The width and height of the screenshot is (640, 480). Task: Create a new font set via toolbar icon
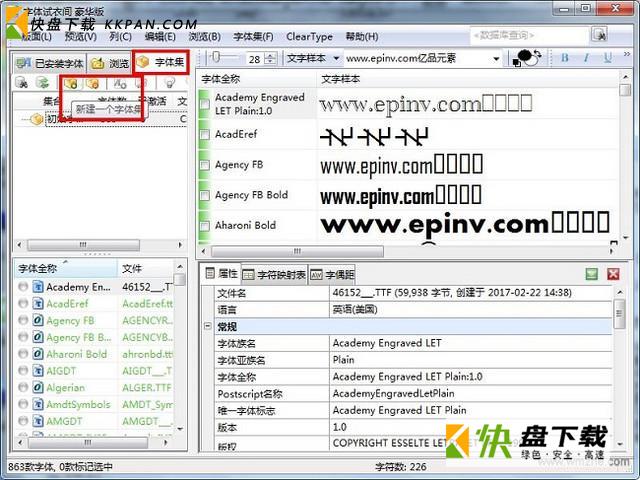[x=71, y=84]
